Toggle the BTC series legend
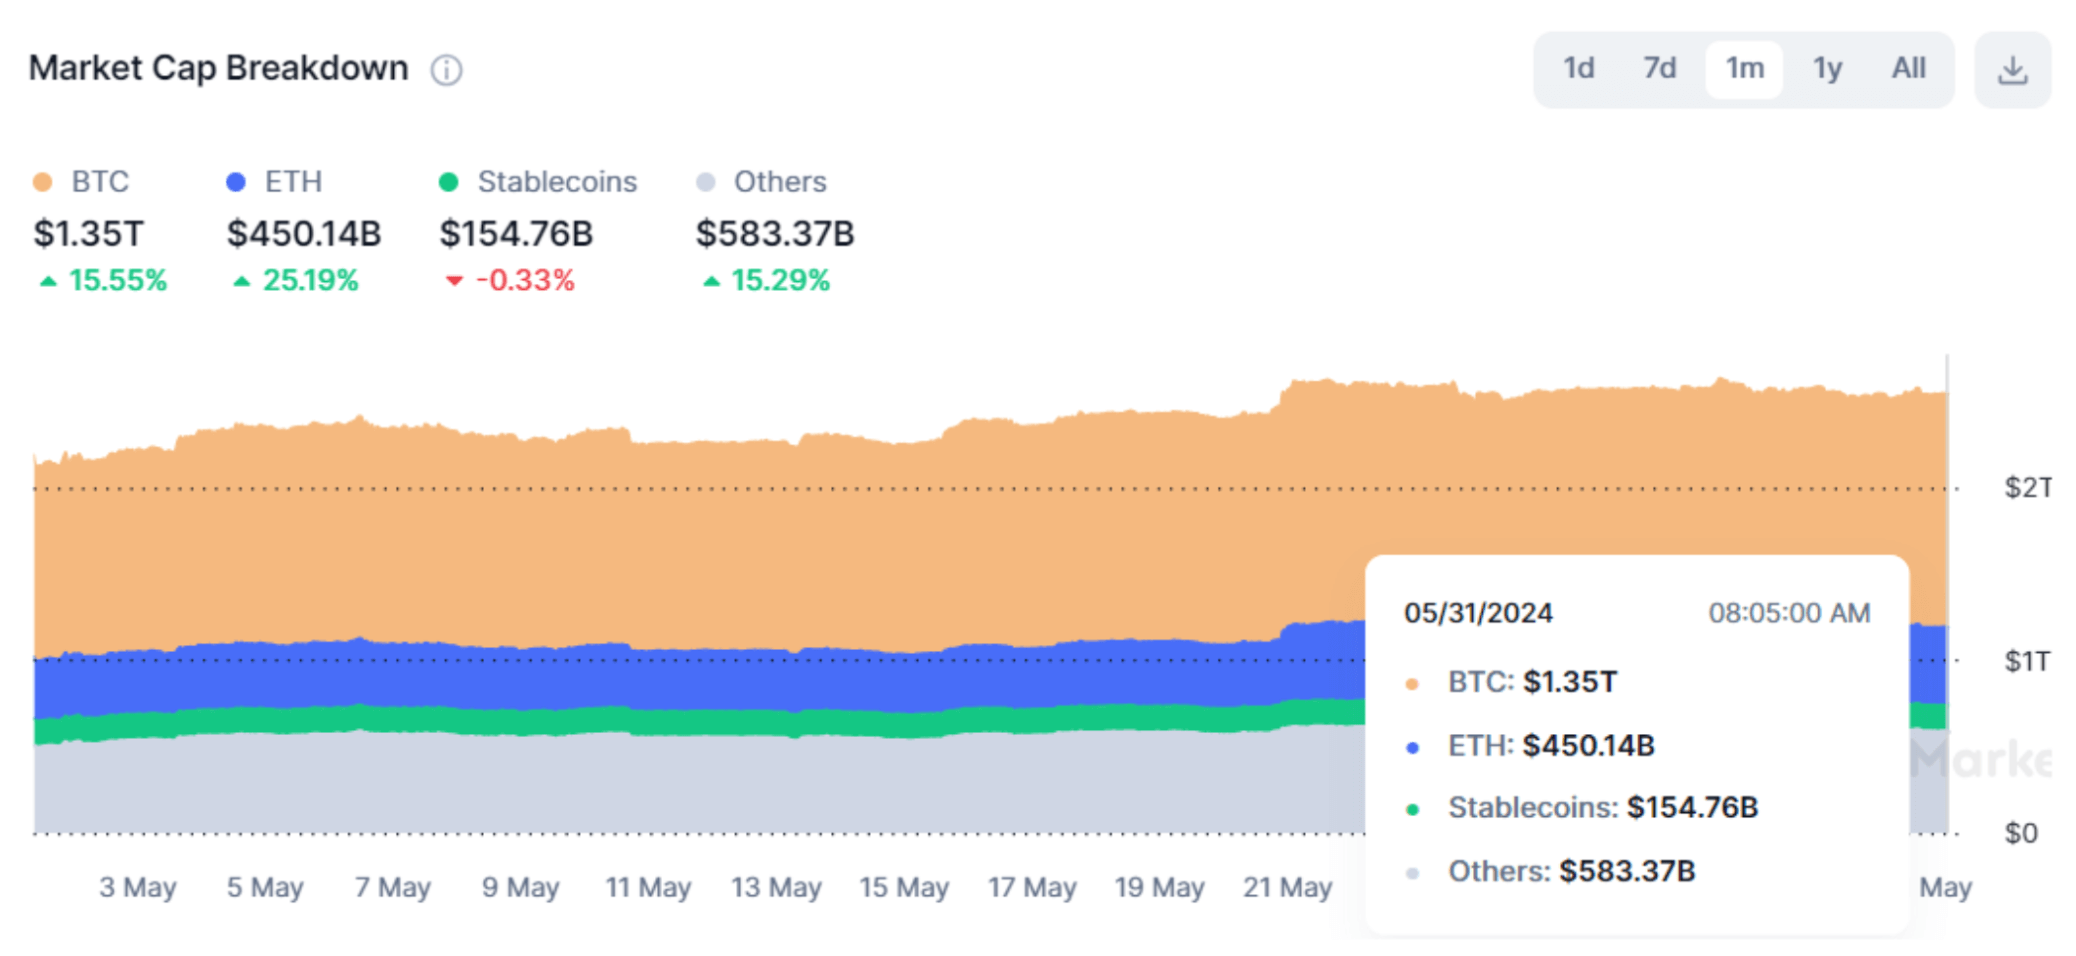2076x956 pixels. click(99, 182)
